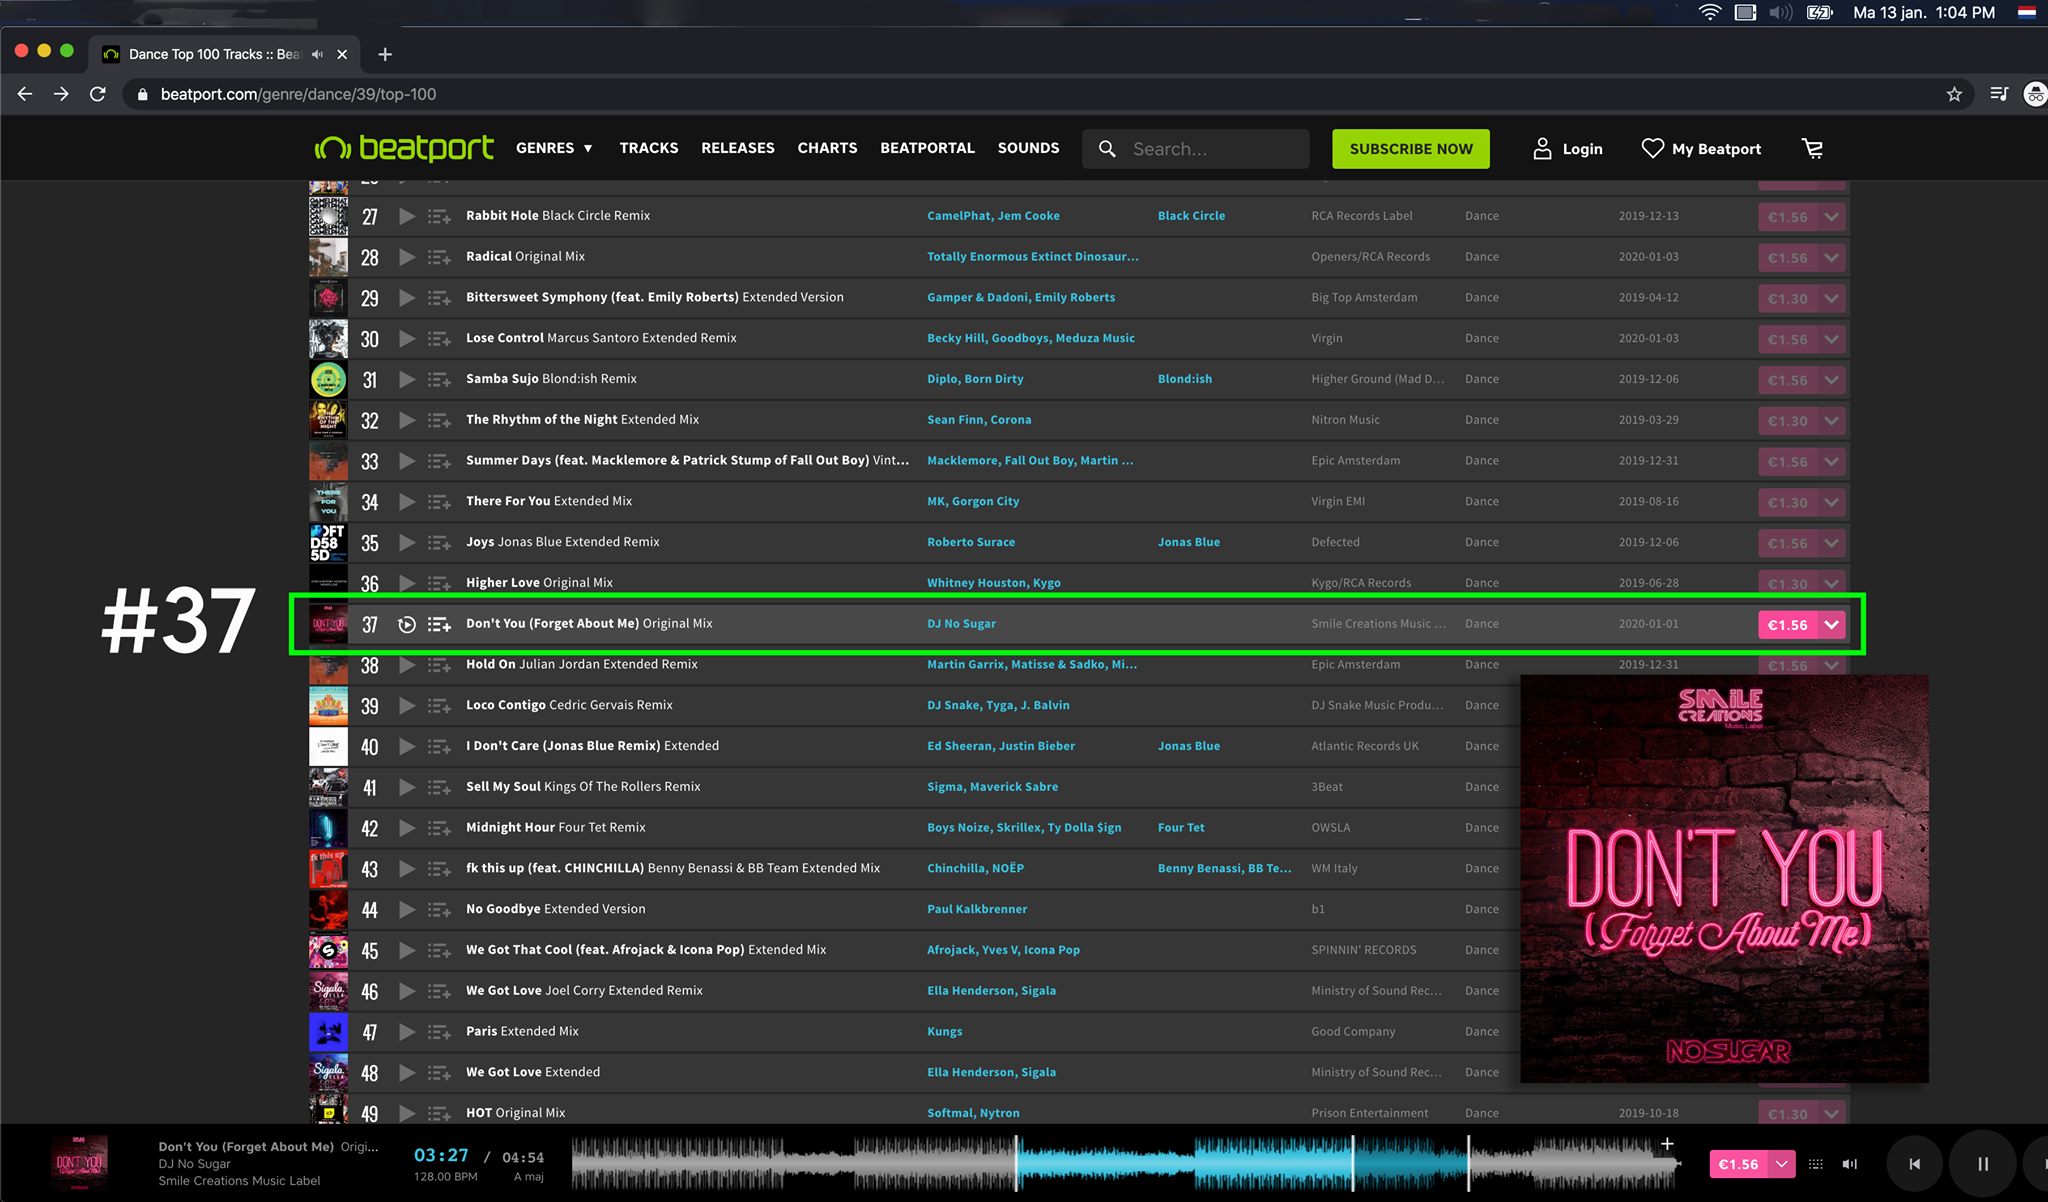
Task: Add Midnight Hour to queue
Action: pos(439,828)
